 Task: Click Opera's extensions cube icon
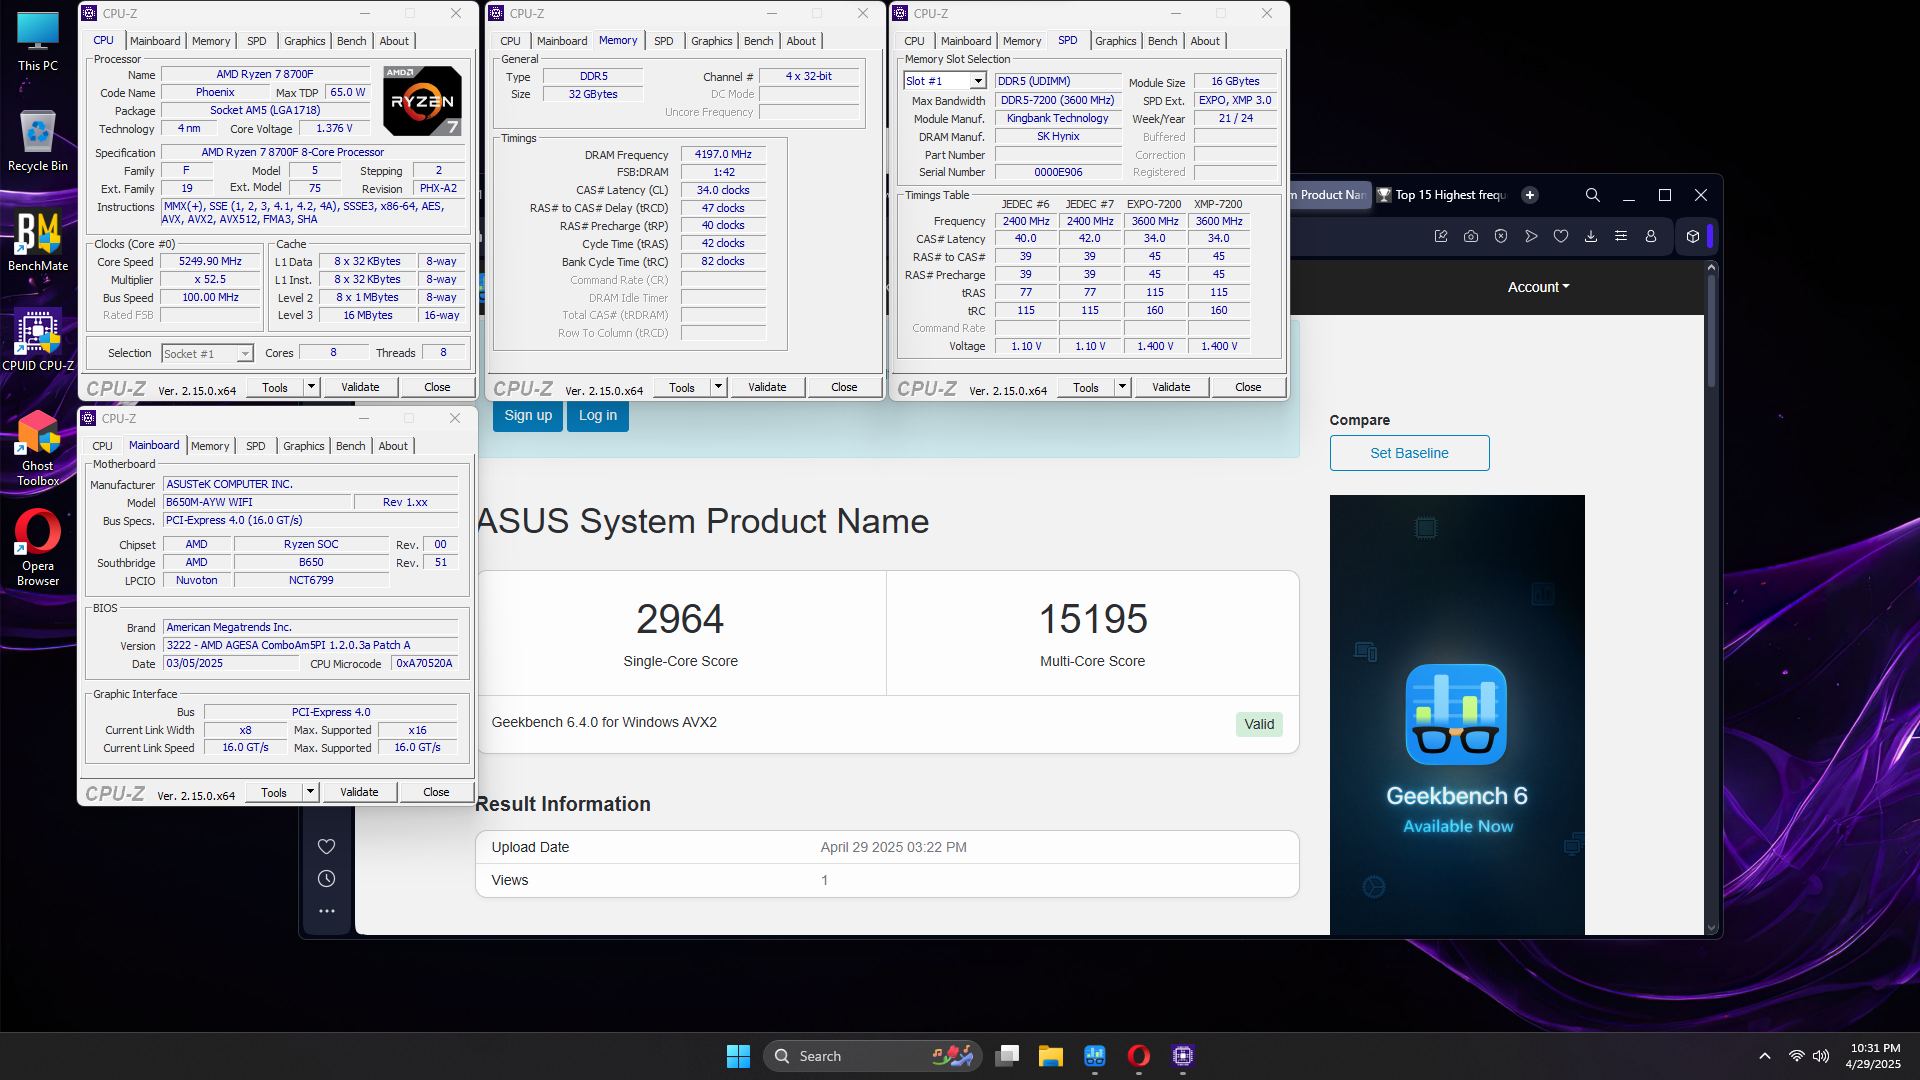(1693, 236)
